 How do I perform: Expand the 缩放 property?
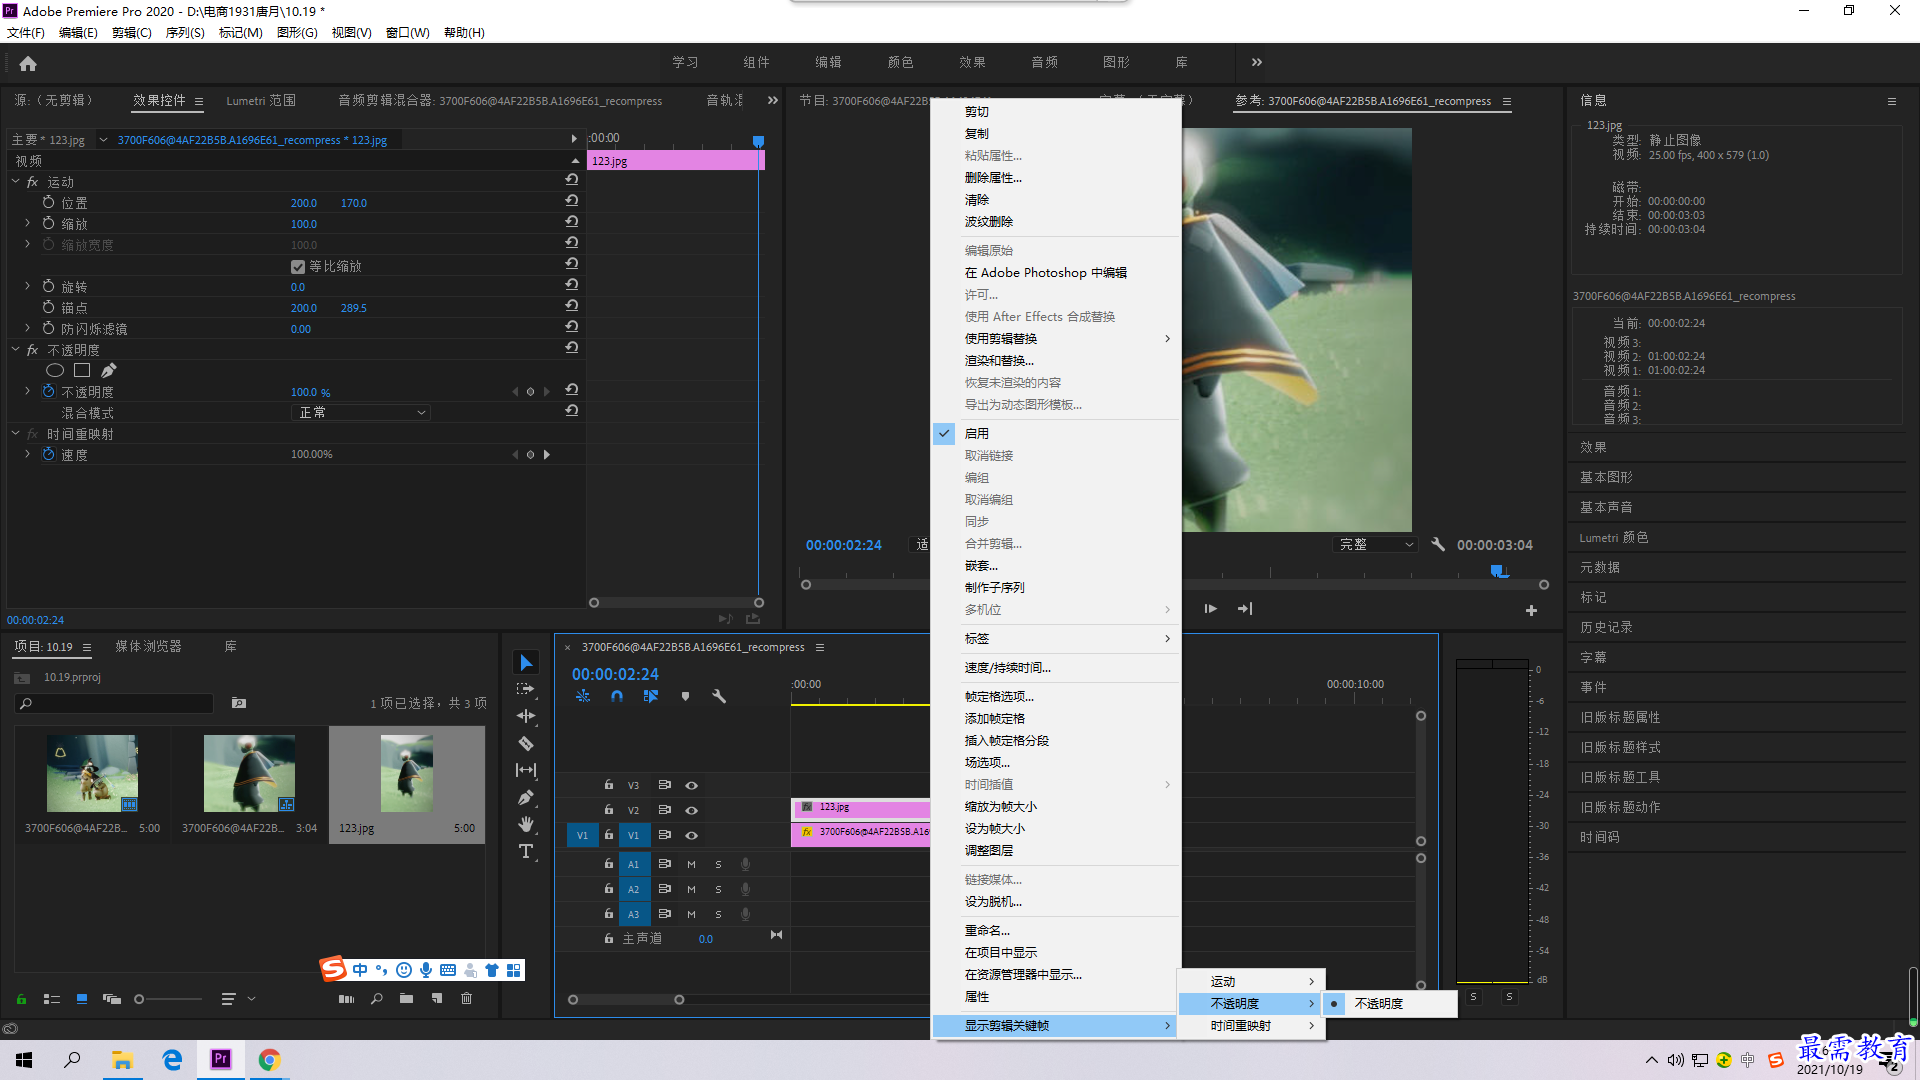tap(27, 223)
